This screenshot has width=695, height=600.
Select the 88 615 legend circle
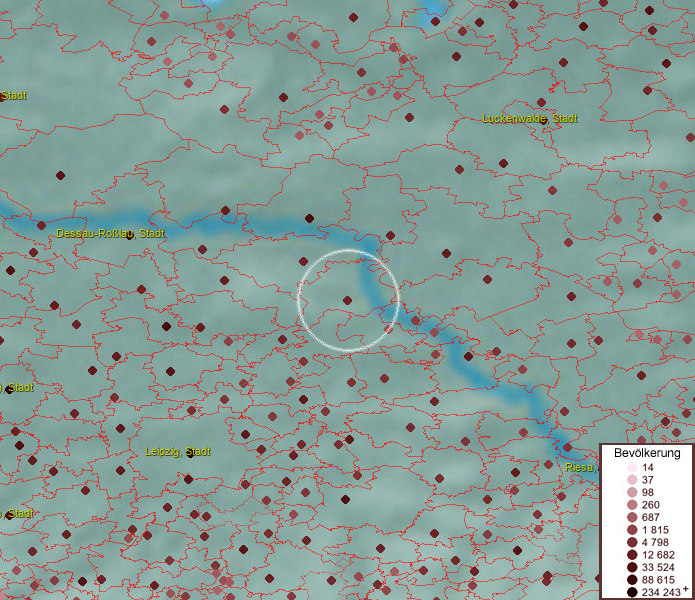point(632,580)
